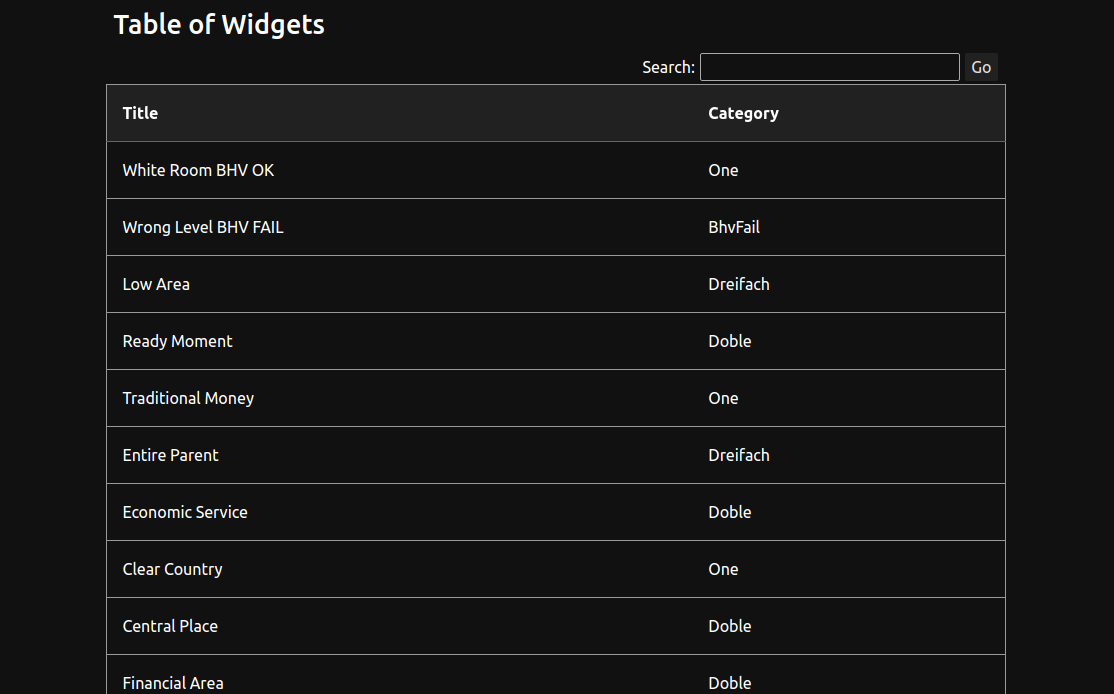
Task: Select the One category beside Clear Country
Action: [723, 569]
